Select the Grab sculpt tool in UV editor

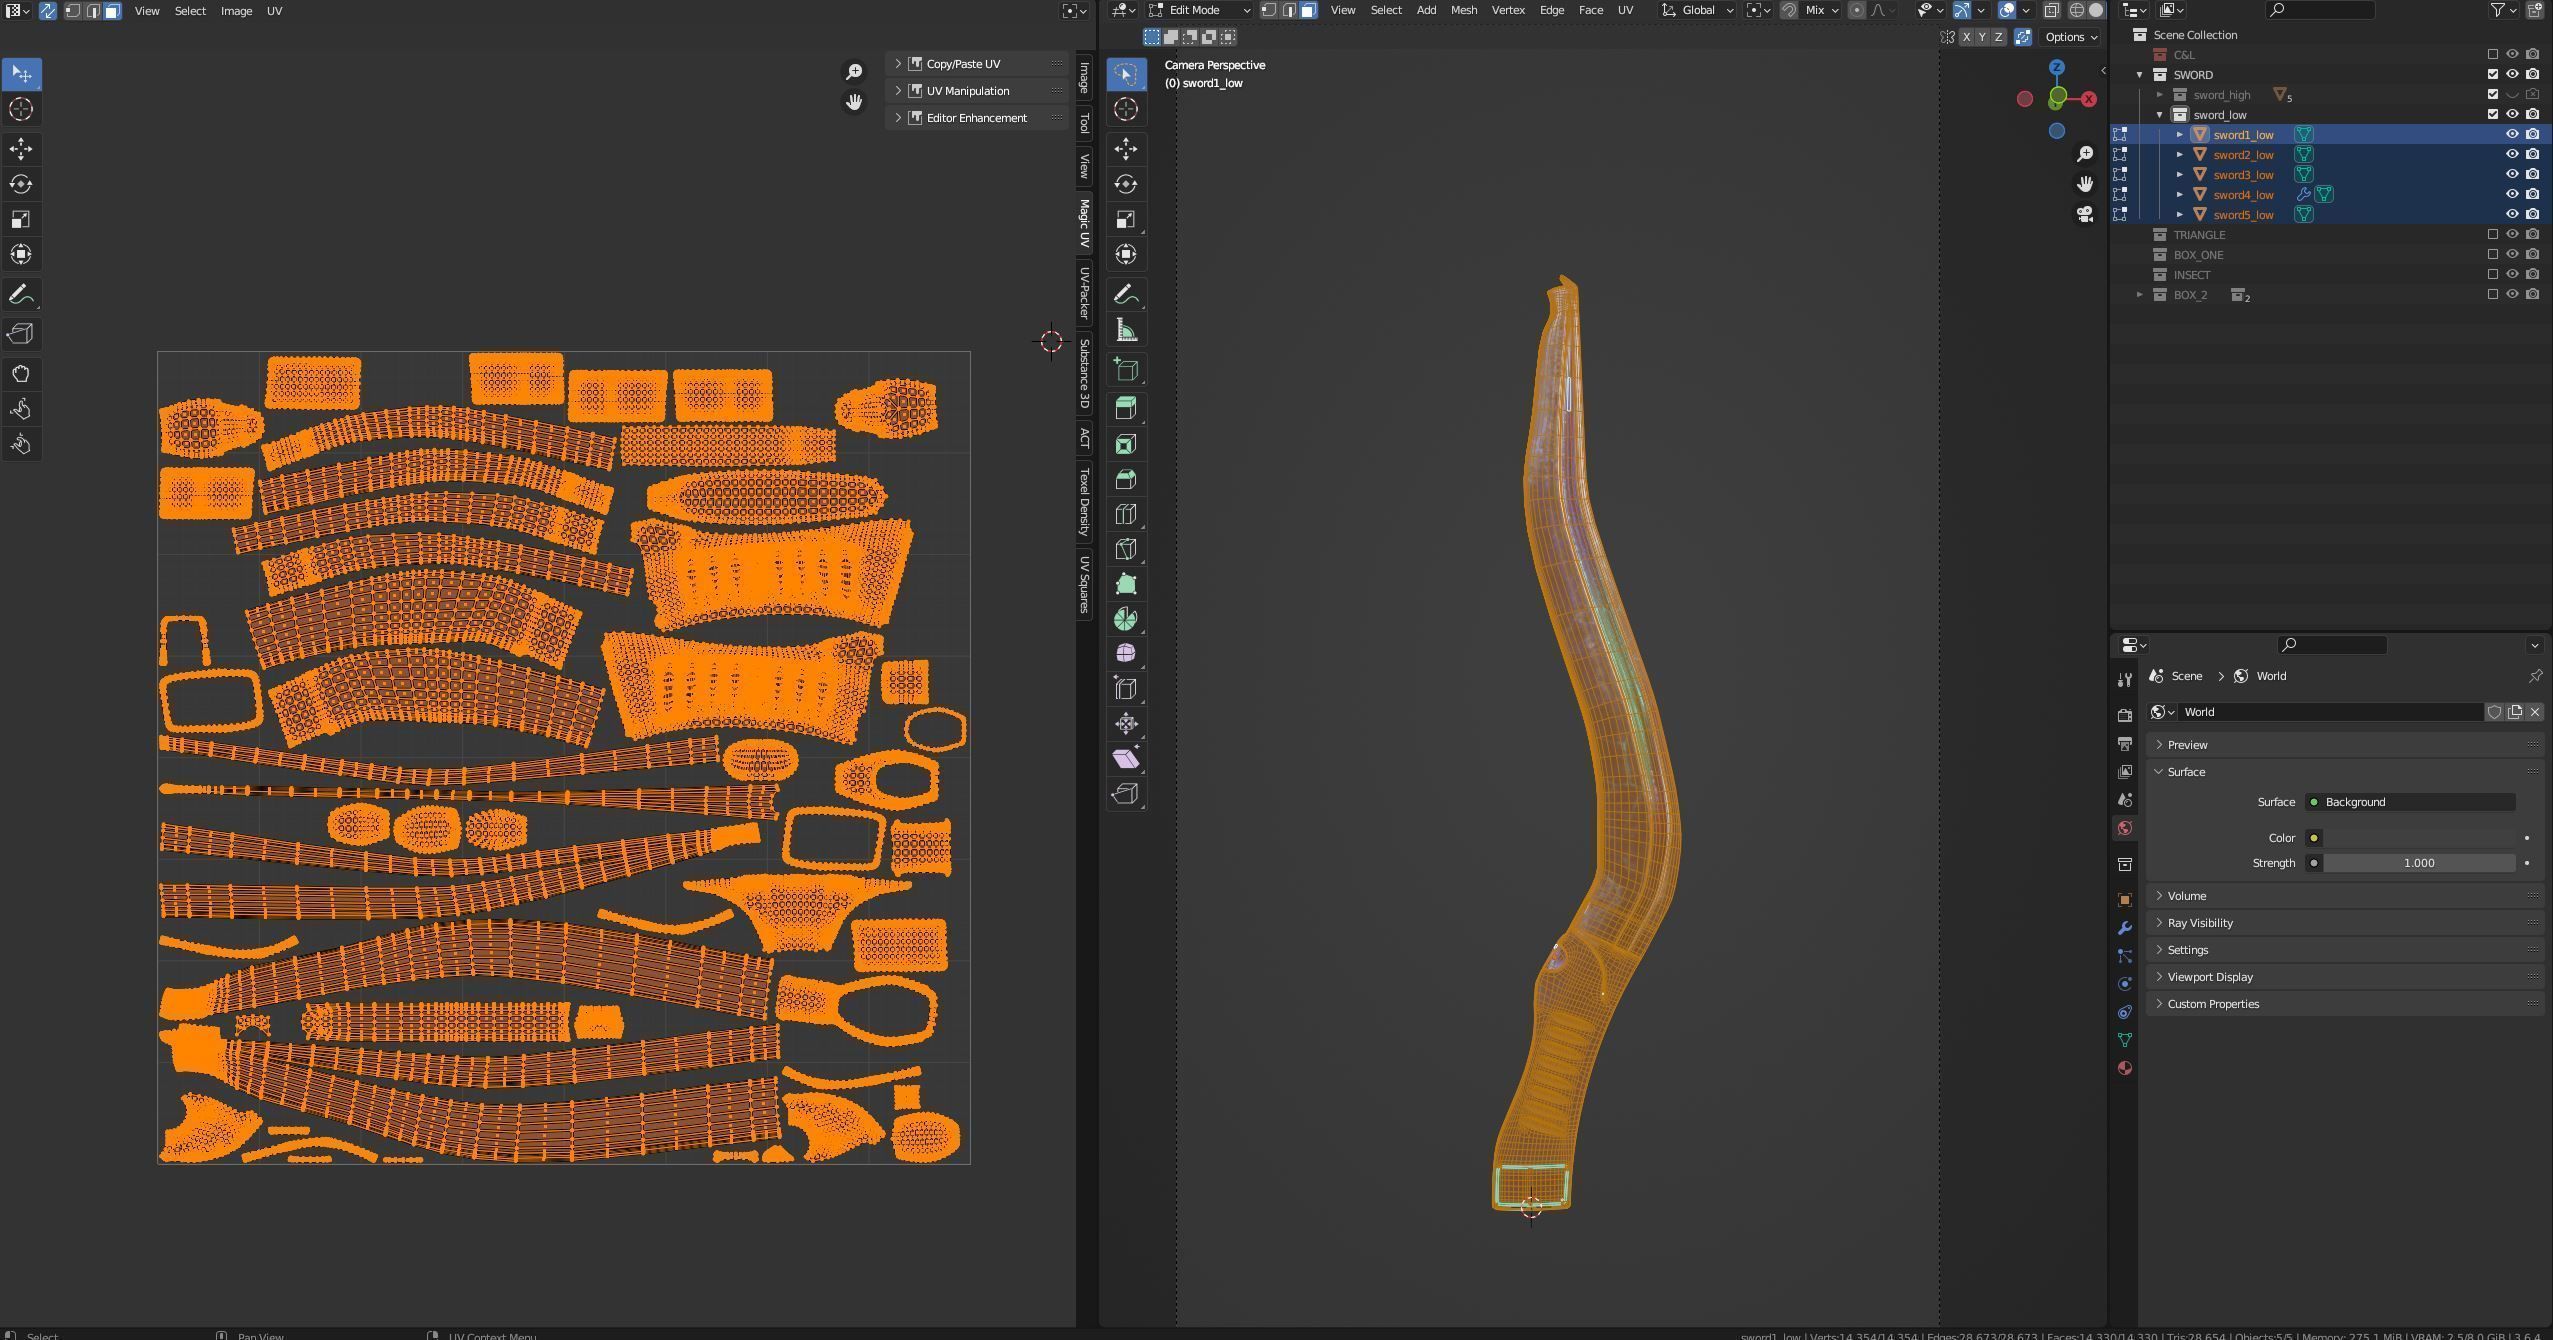[21, 374]
